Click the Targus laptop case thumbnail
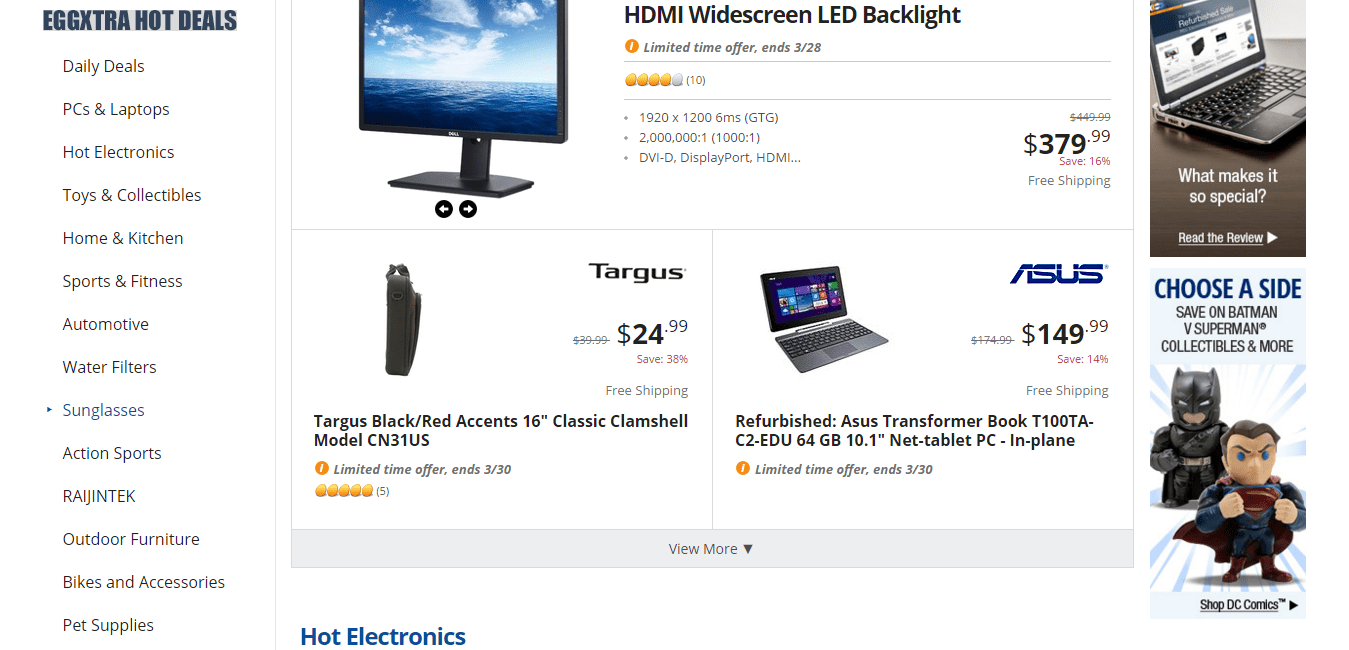This screenshot has height=650, width=1349. (400, 320)
